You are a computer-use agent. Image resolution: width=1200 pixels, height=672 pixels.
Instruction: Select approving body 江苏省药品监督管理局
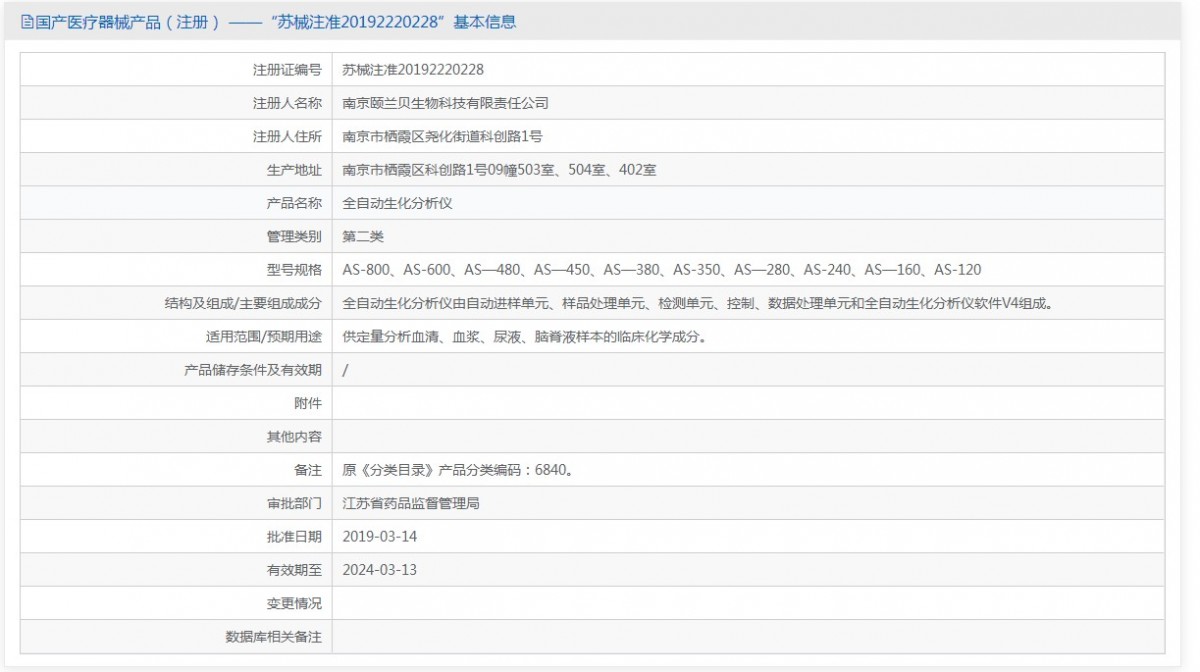point(411,503)
